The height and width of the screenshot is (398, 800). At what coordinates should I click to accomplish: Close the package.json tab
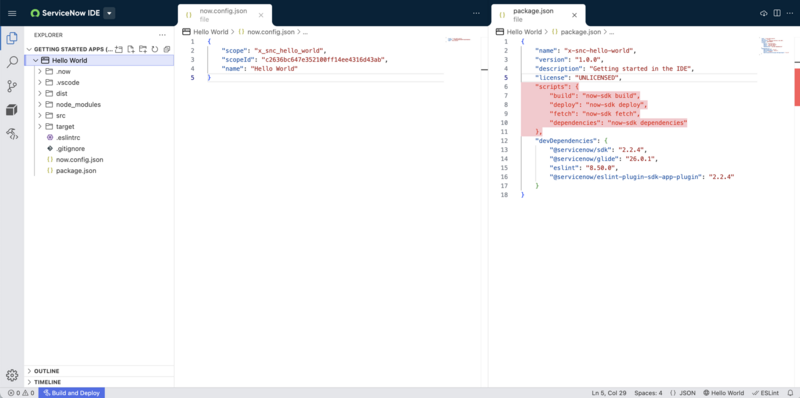(574, 15)
